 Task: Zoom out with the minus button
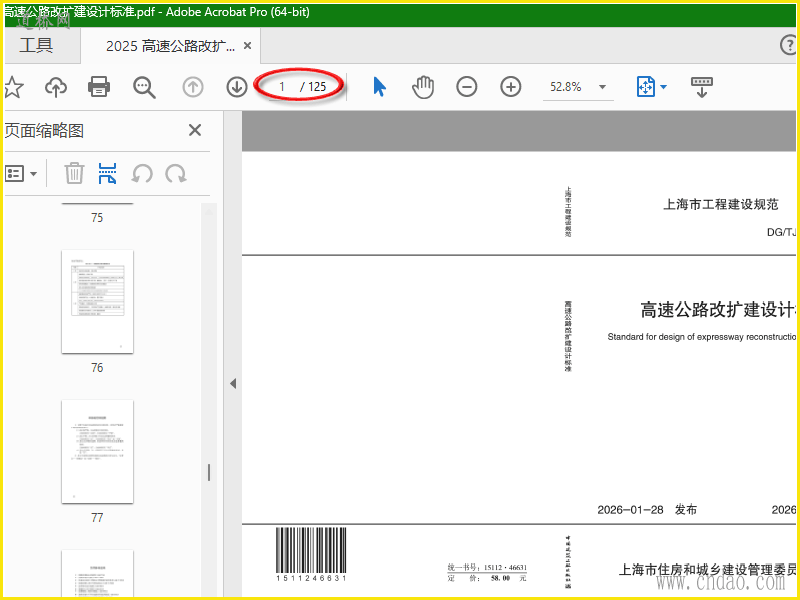(467, 87)
